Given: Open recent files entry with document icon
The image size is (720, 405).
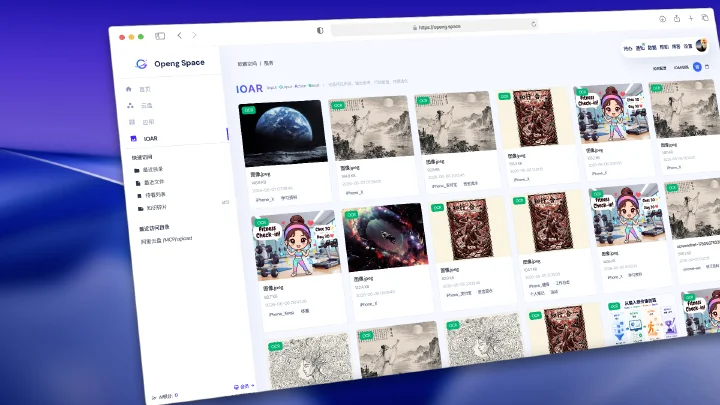Looking at the screenshot, I should tap(150, 182).
